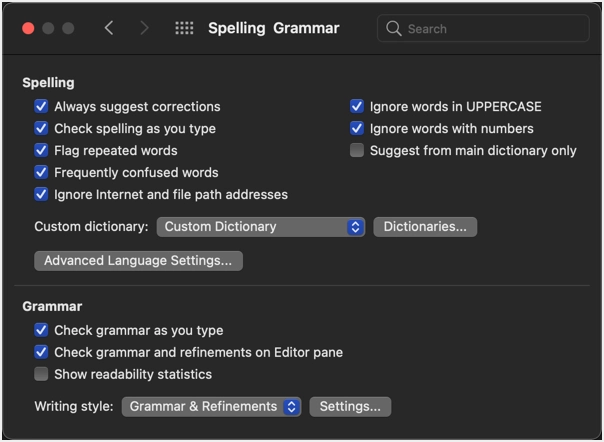The width and height of the screenshot is (604, 442).
Task: Click the gray zoom window button
Action: point(68,28)
